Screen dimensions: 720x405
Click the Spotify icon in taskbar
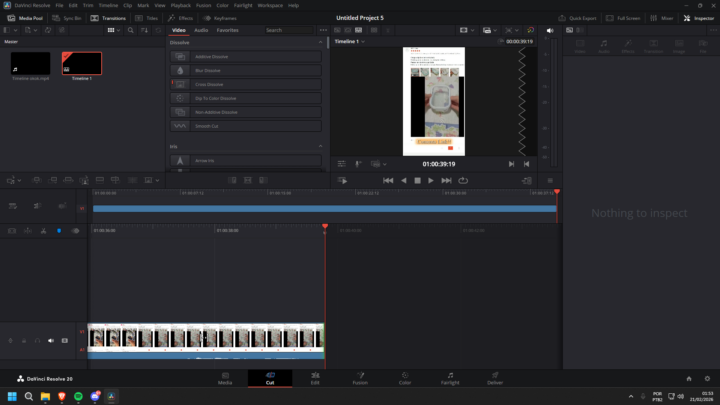[x=78, y=396]
